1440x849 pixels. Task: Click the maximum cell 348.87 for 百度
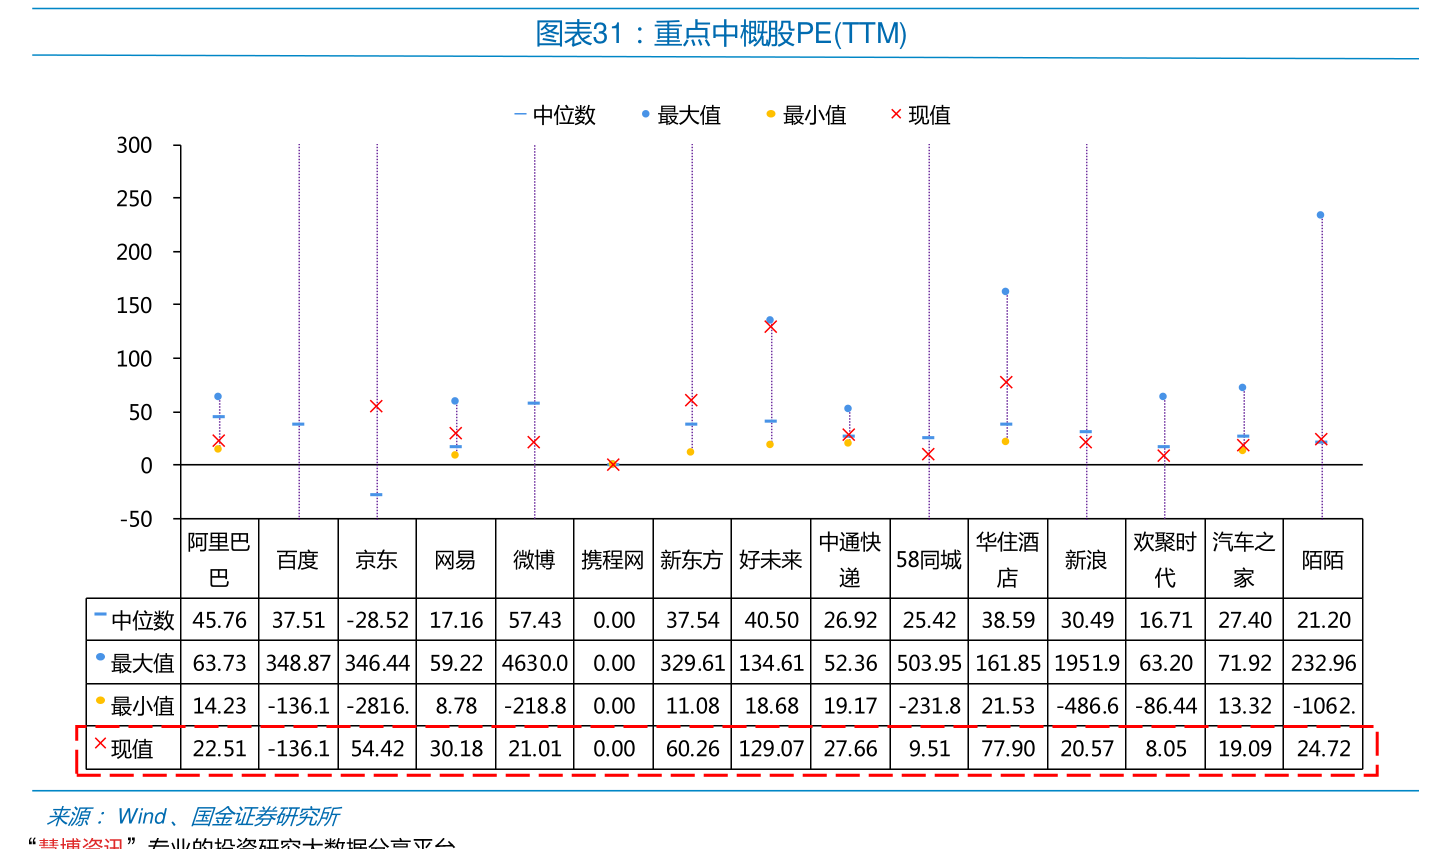pos(298,663)
